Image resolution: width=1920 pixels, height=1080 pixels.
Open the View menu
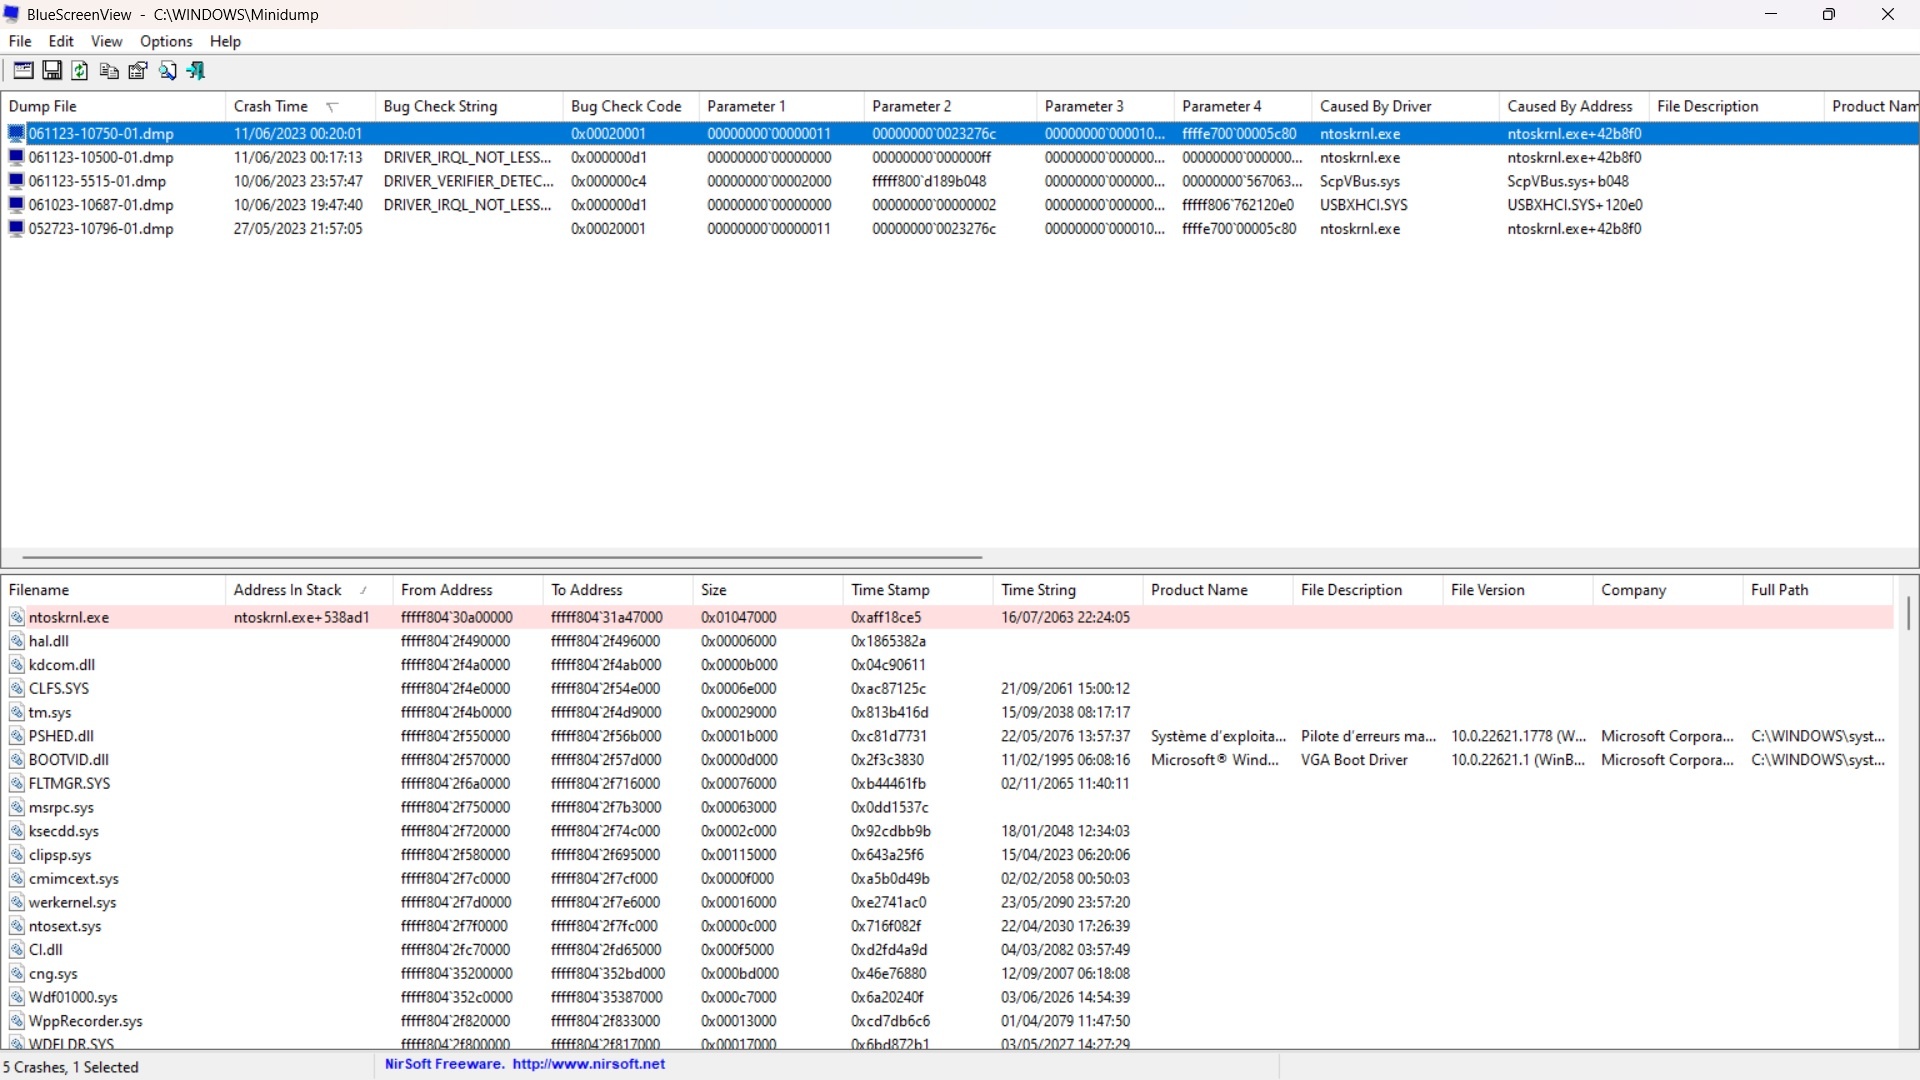tap(106, 41)
